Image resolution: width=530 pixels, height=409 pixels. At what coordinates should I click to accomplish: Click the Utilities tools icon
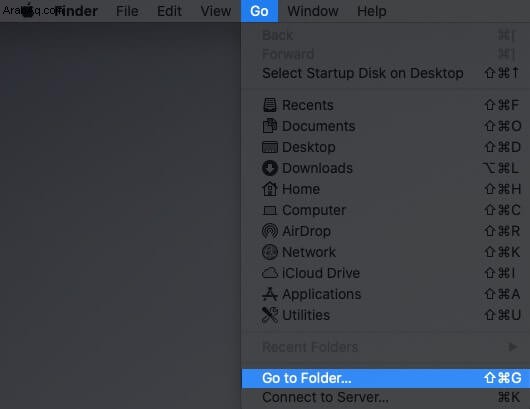270,315
